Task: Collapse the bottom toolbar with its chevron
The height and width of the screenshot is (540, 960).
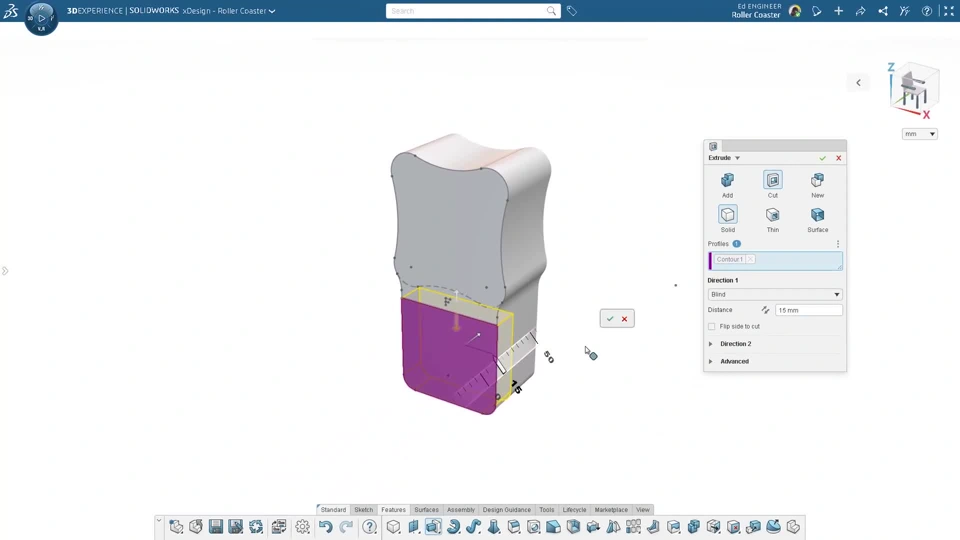Action: click(x=159, y=521)
